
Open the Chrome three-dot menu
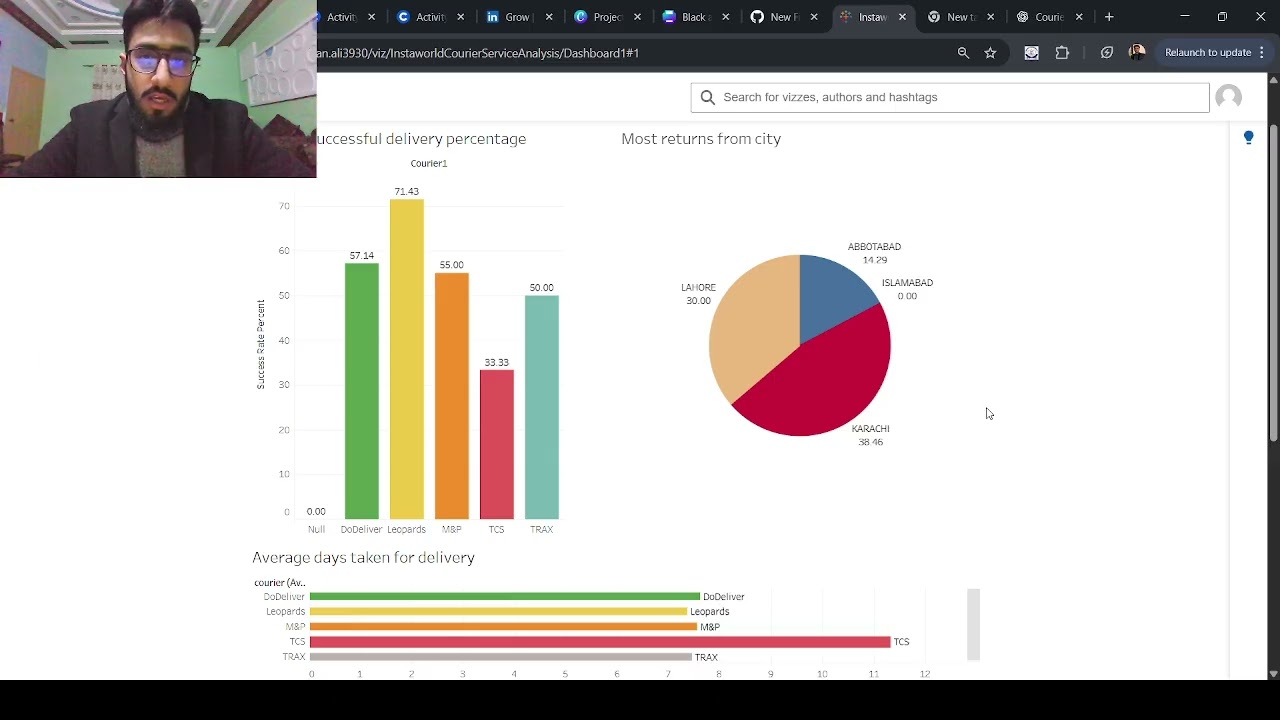click(x=1262, y=53)
